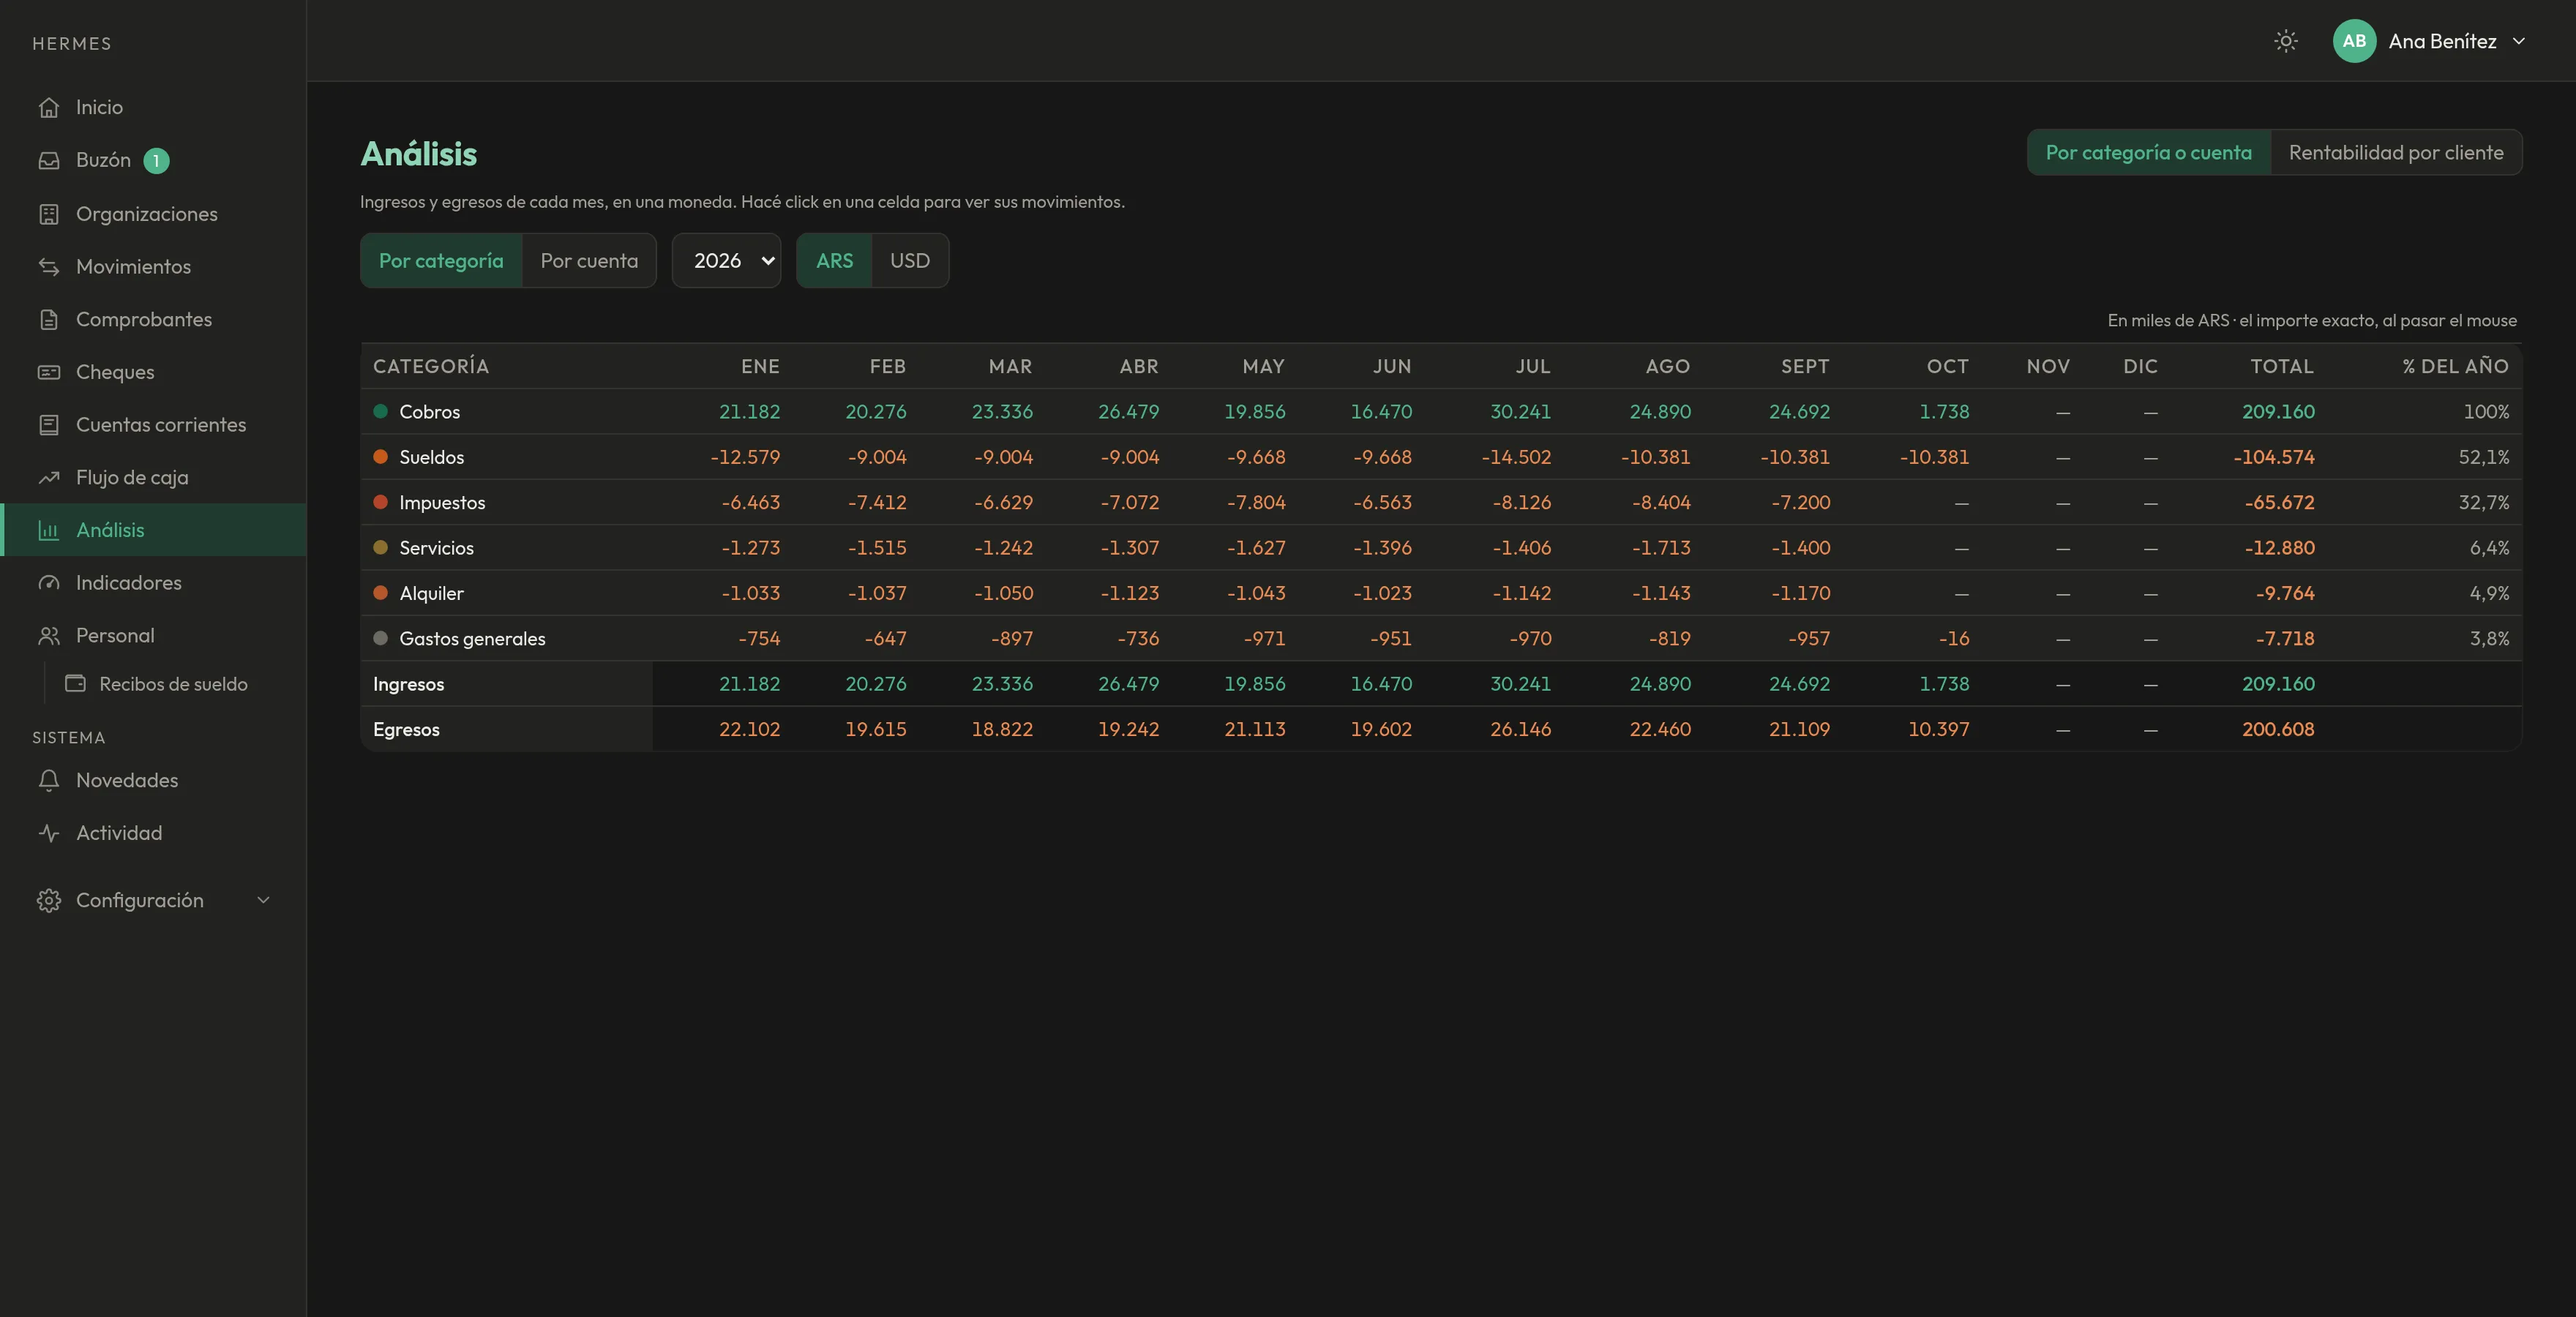Click Egresos total 200.608
This screenshot has width=2576, height=1317.
2277,729
